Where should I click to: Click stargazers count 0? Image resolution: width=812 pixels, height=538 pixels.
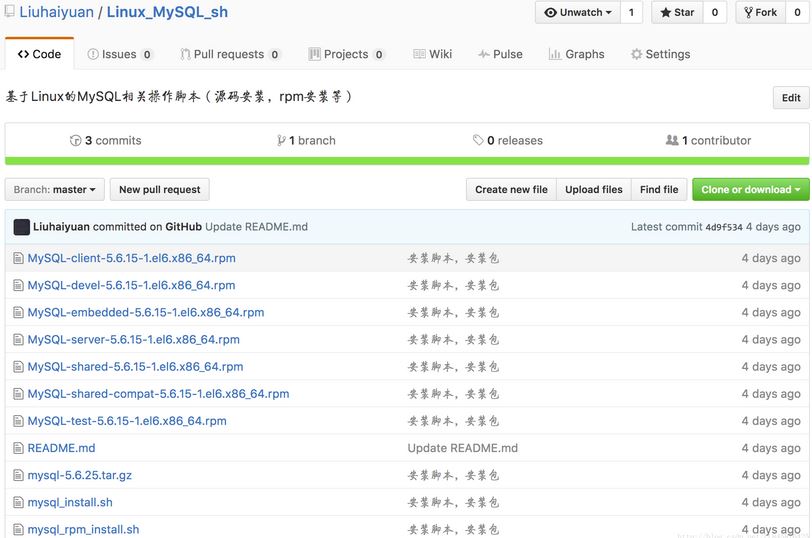click(x=715, y=12)
